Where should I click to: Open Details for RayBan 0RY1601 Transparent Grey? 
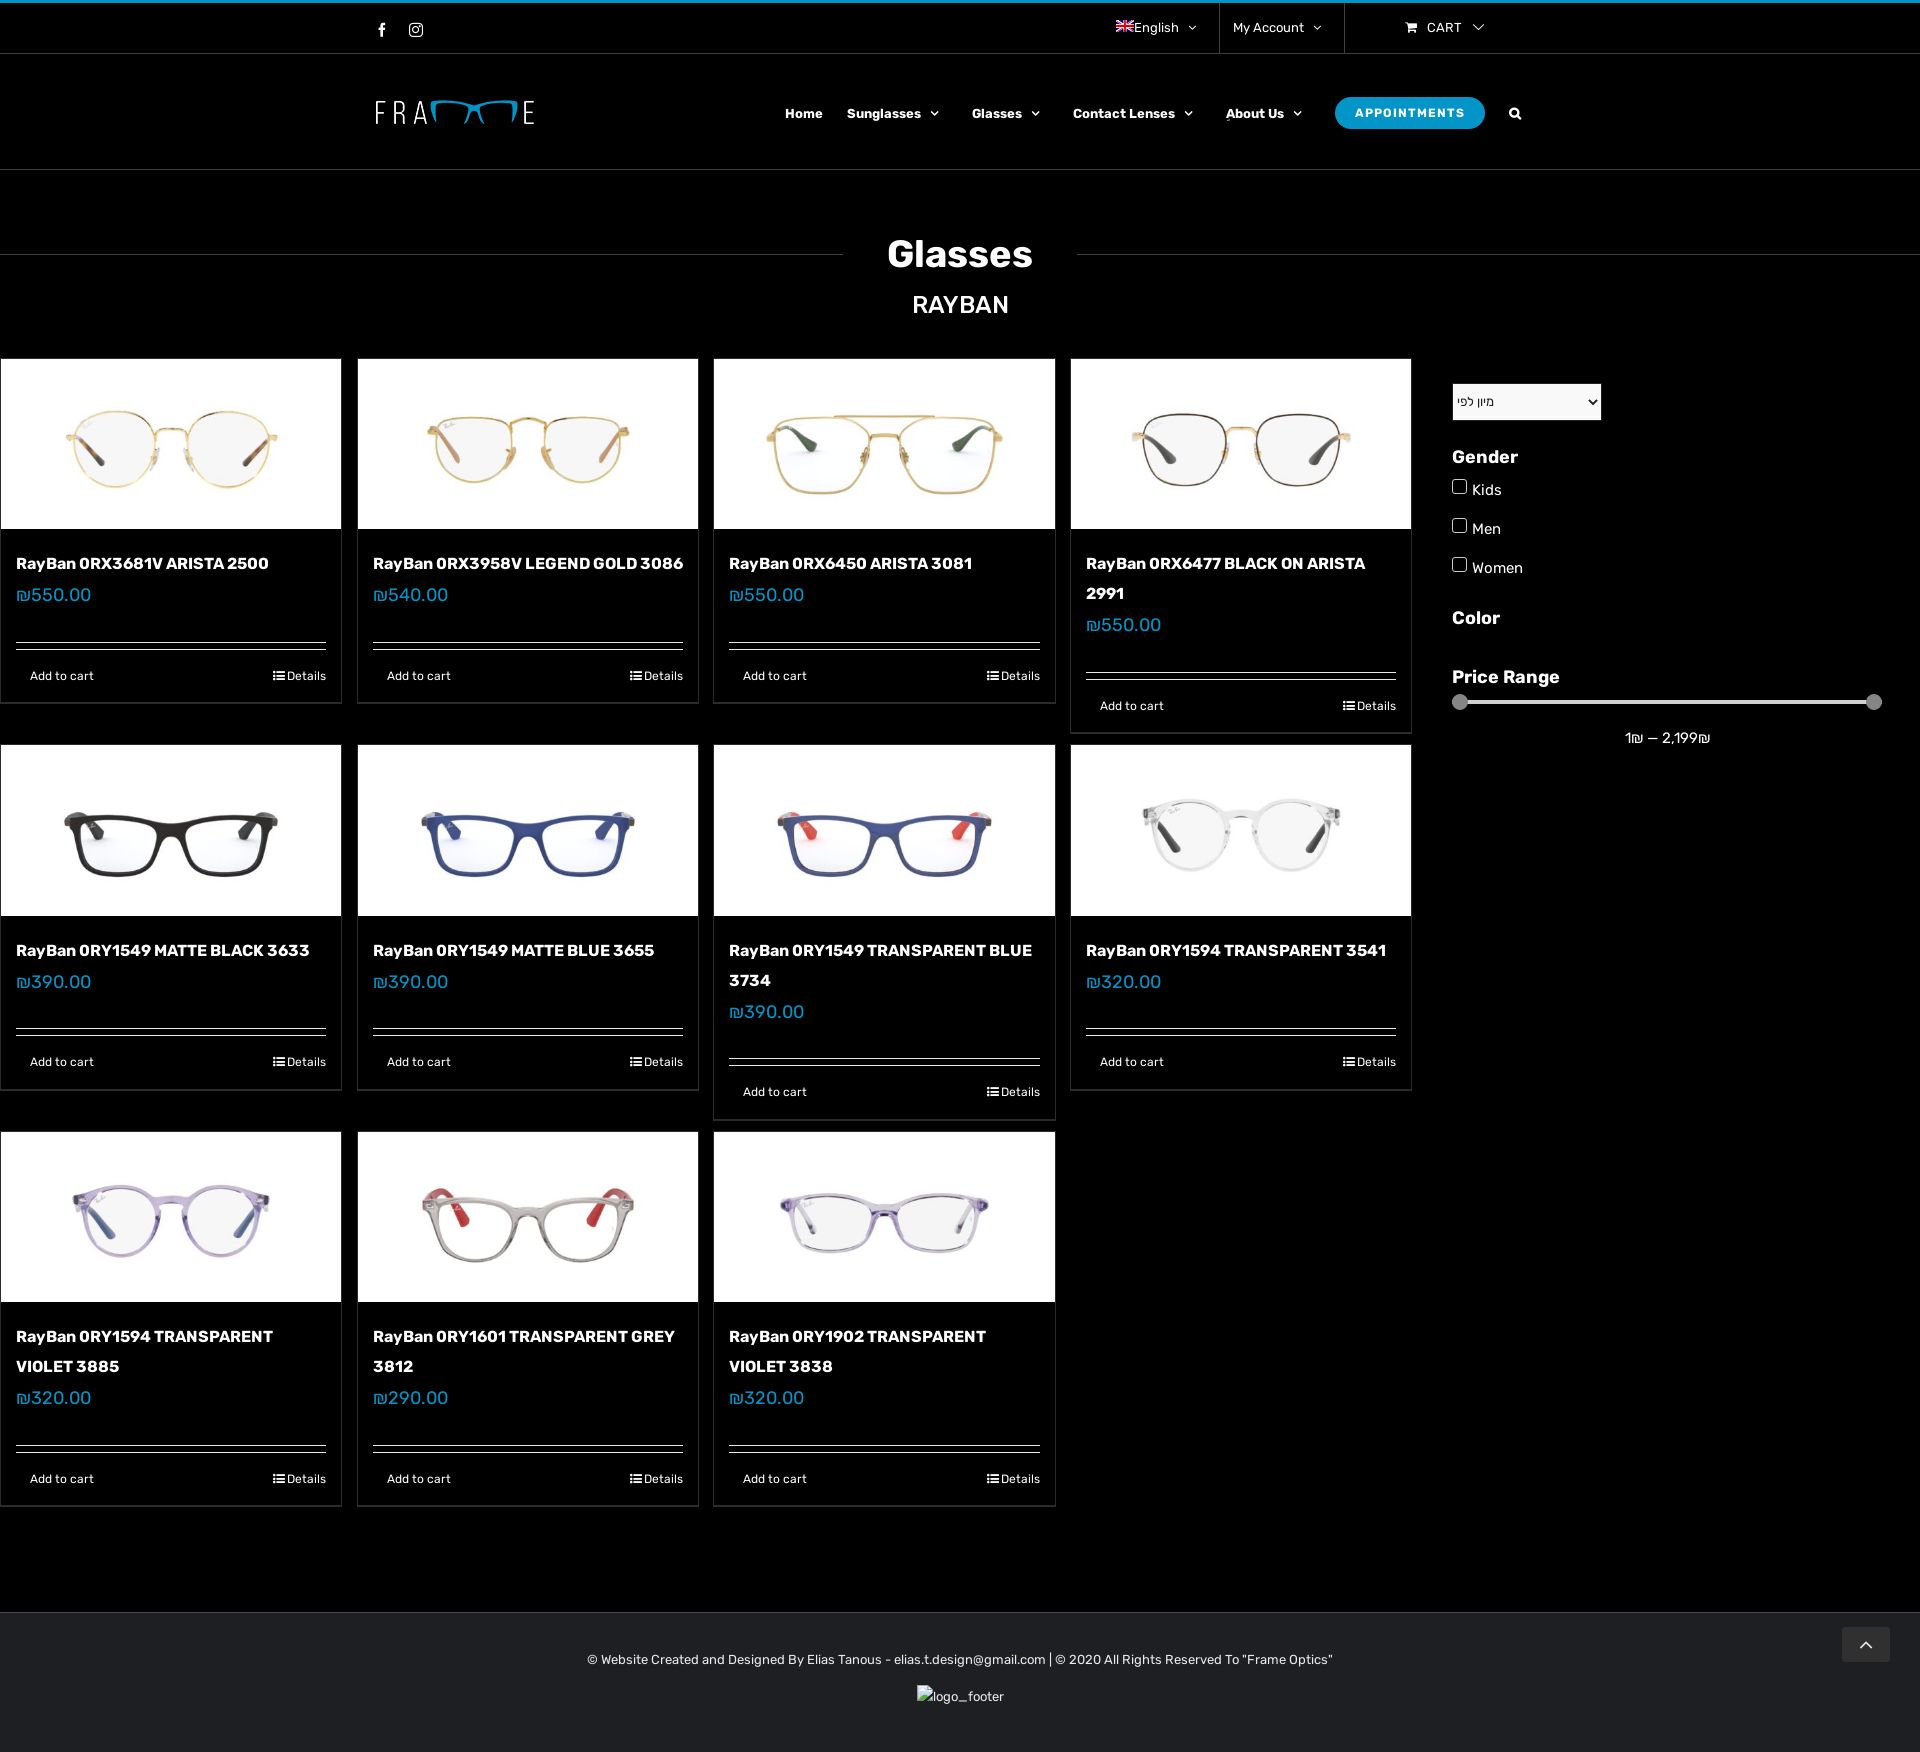656,1479
